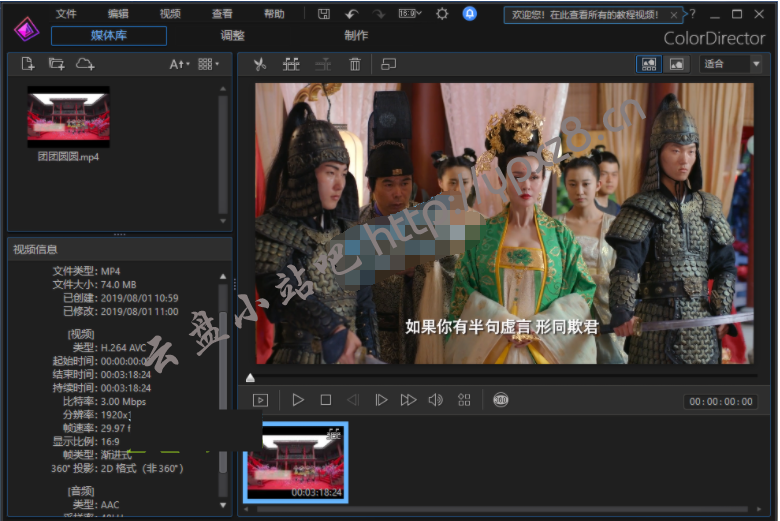This screenshot has width=780, height=521.
Task: Play the video preview
Action: [298, 400]
